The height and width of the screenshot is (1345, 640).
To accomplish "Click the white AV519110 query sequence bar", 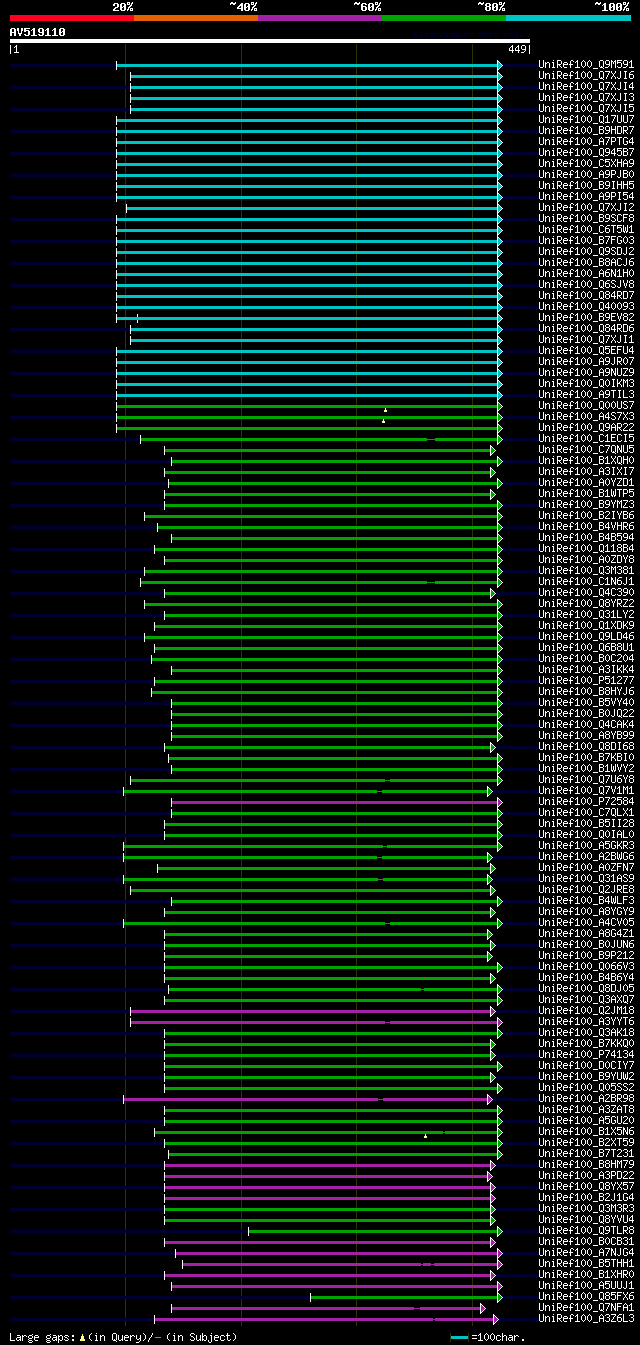I will pyautogui.click(x=269, y=41).
